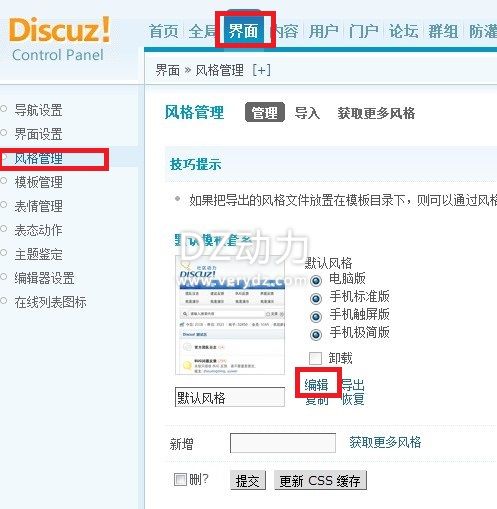Go to 编辑器设置 in the sidebar
This screenshot has height=509, width=497.
pos(44,278)
